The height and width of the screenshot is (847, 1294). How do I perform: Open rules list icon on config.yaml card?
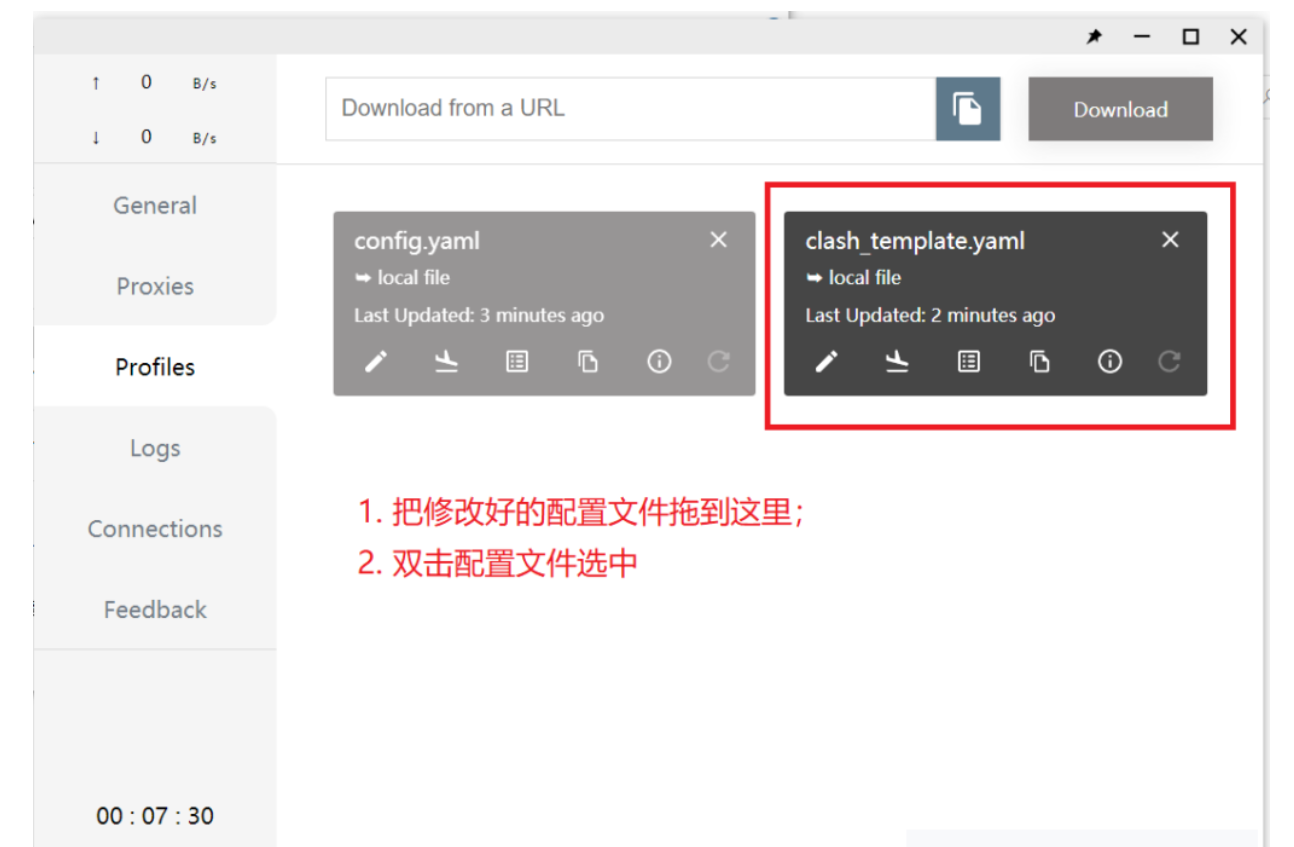tap(517, 362)
